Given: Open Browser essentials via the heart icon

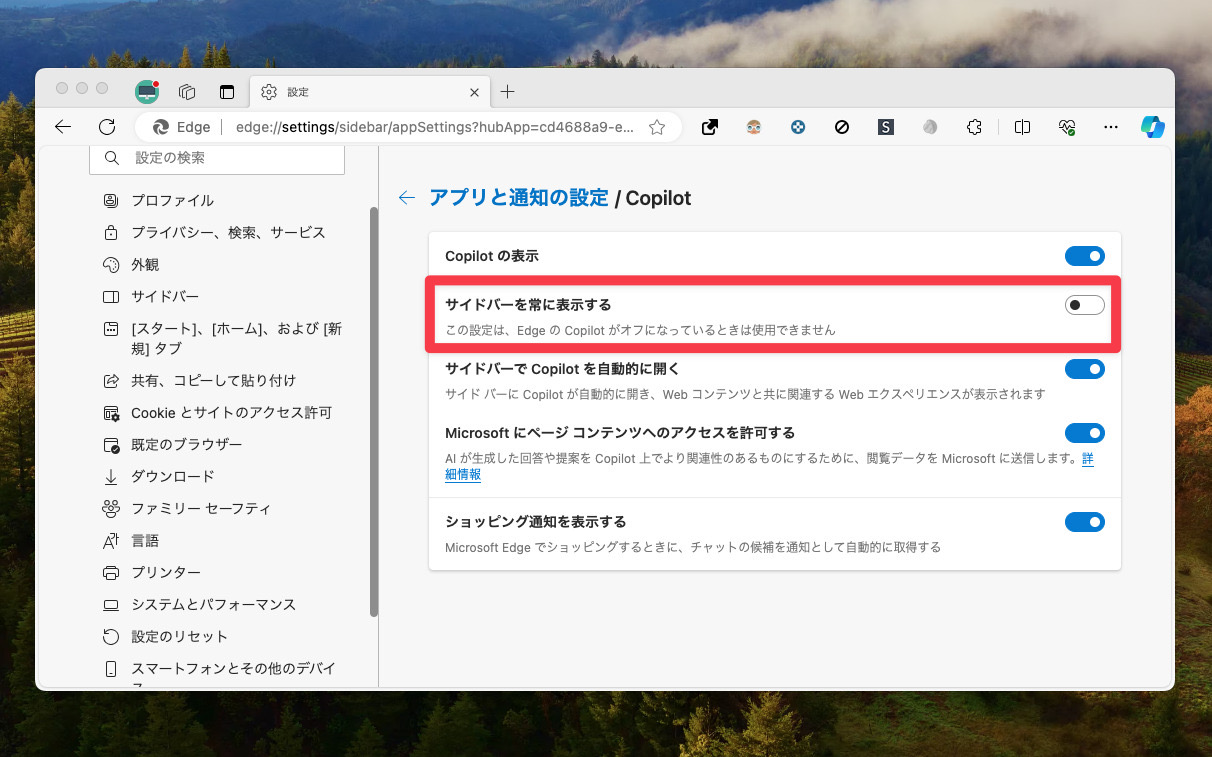Looking at the screenshot, I should (x=1065, y=127).
